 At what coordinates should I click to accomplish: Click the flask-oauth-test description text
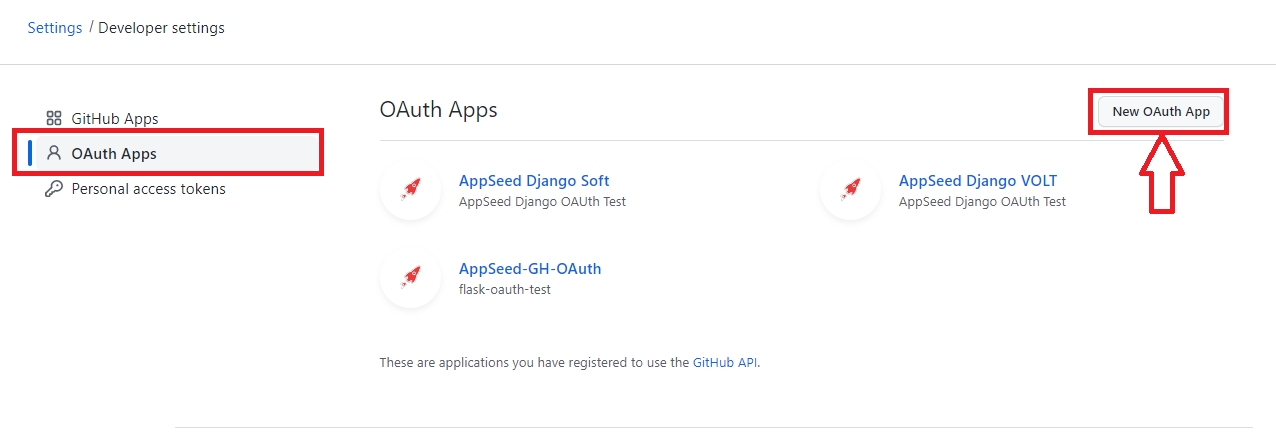pyautogui.click(x=504, y=290)
